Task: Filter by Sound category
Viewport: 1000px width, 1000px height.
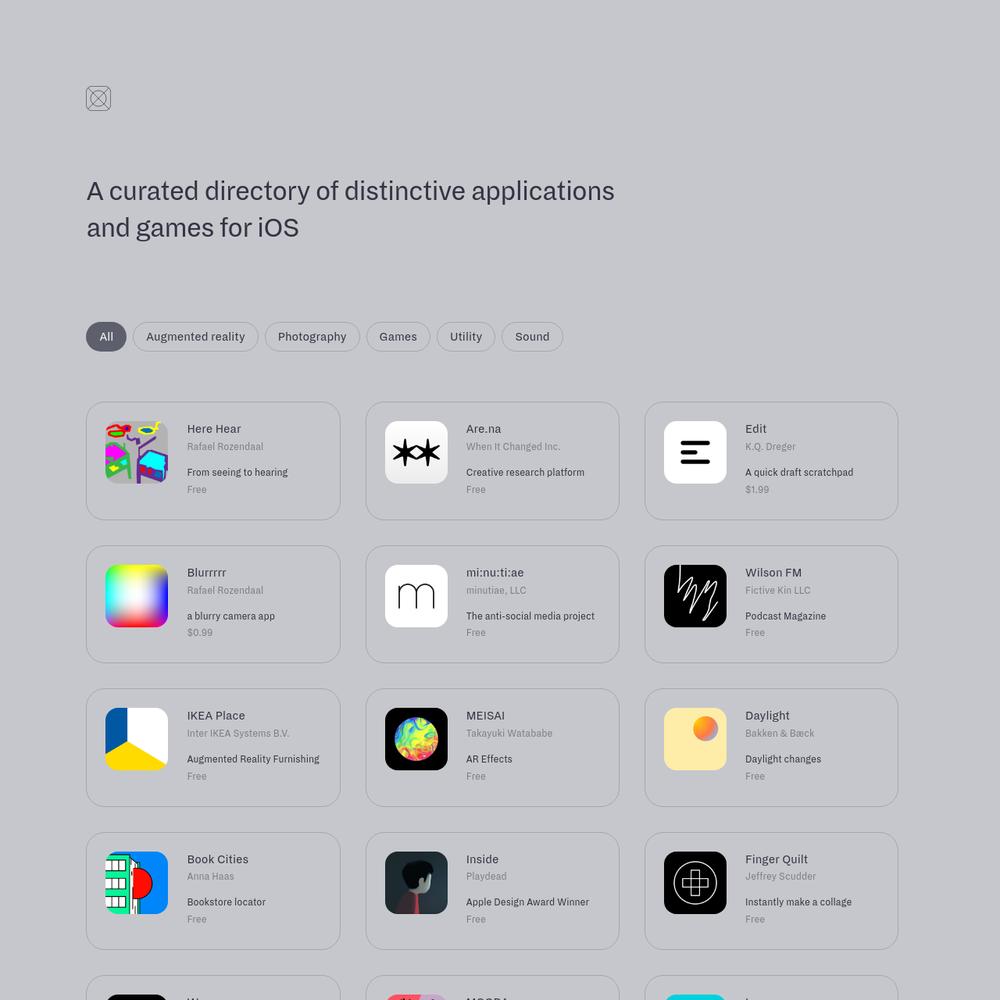Action: (x=532, y=337)
